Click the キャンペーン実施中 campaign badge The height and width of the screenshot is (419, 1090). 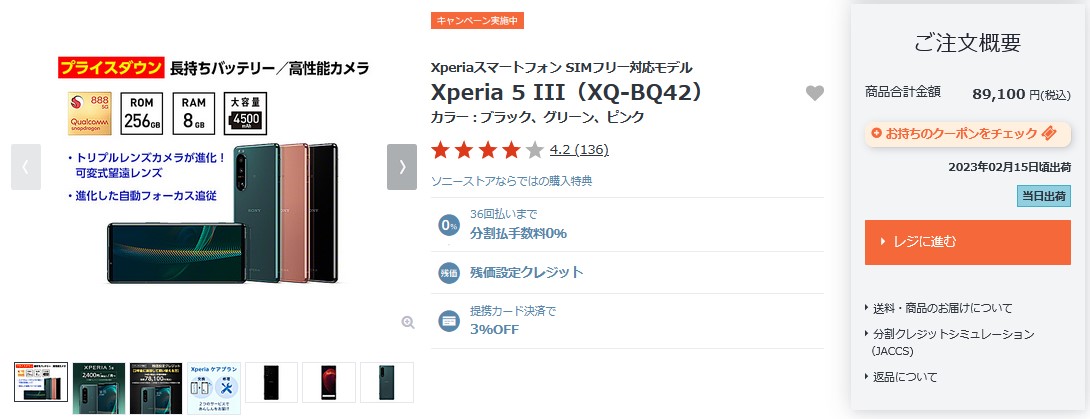click(477, 20)
